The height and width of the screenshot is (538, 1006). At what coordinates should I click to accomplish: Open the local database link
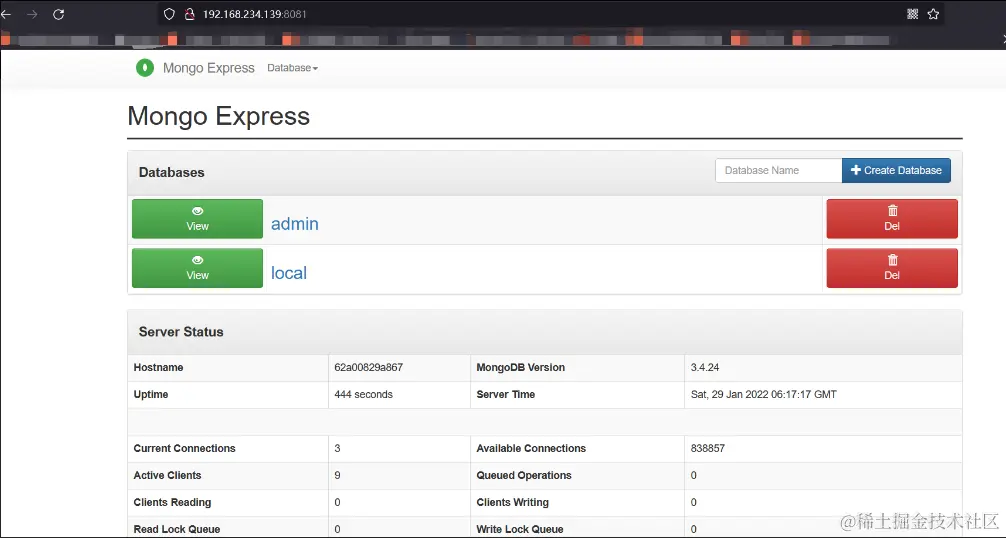pos(289,273)
